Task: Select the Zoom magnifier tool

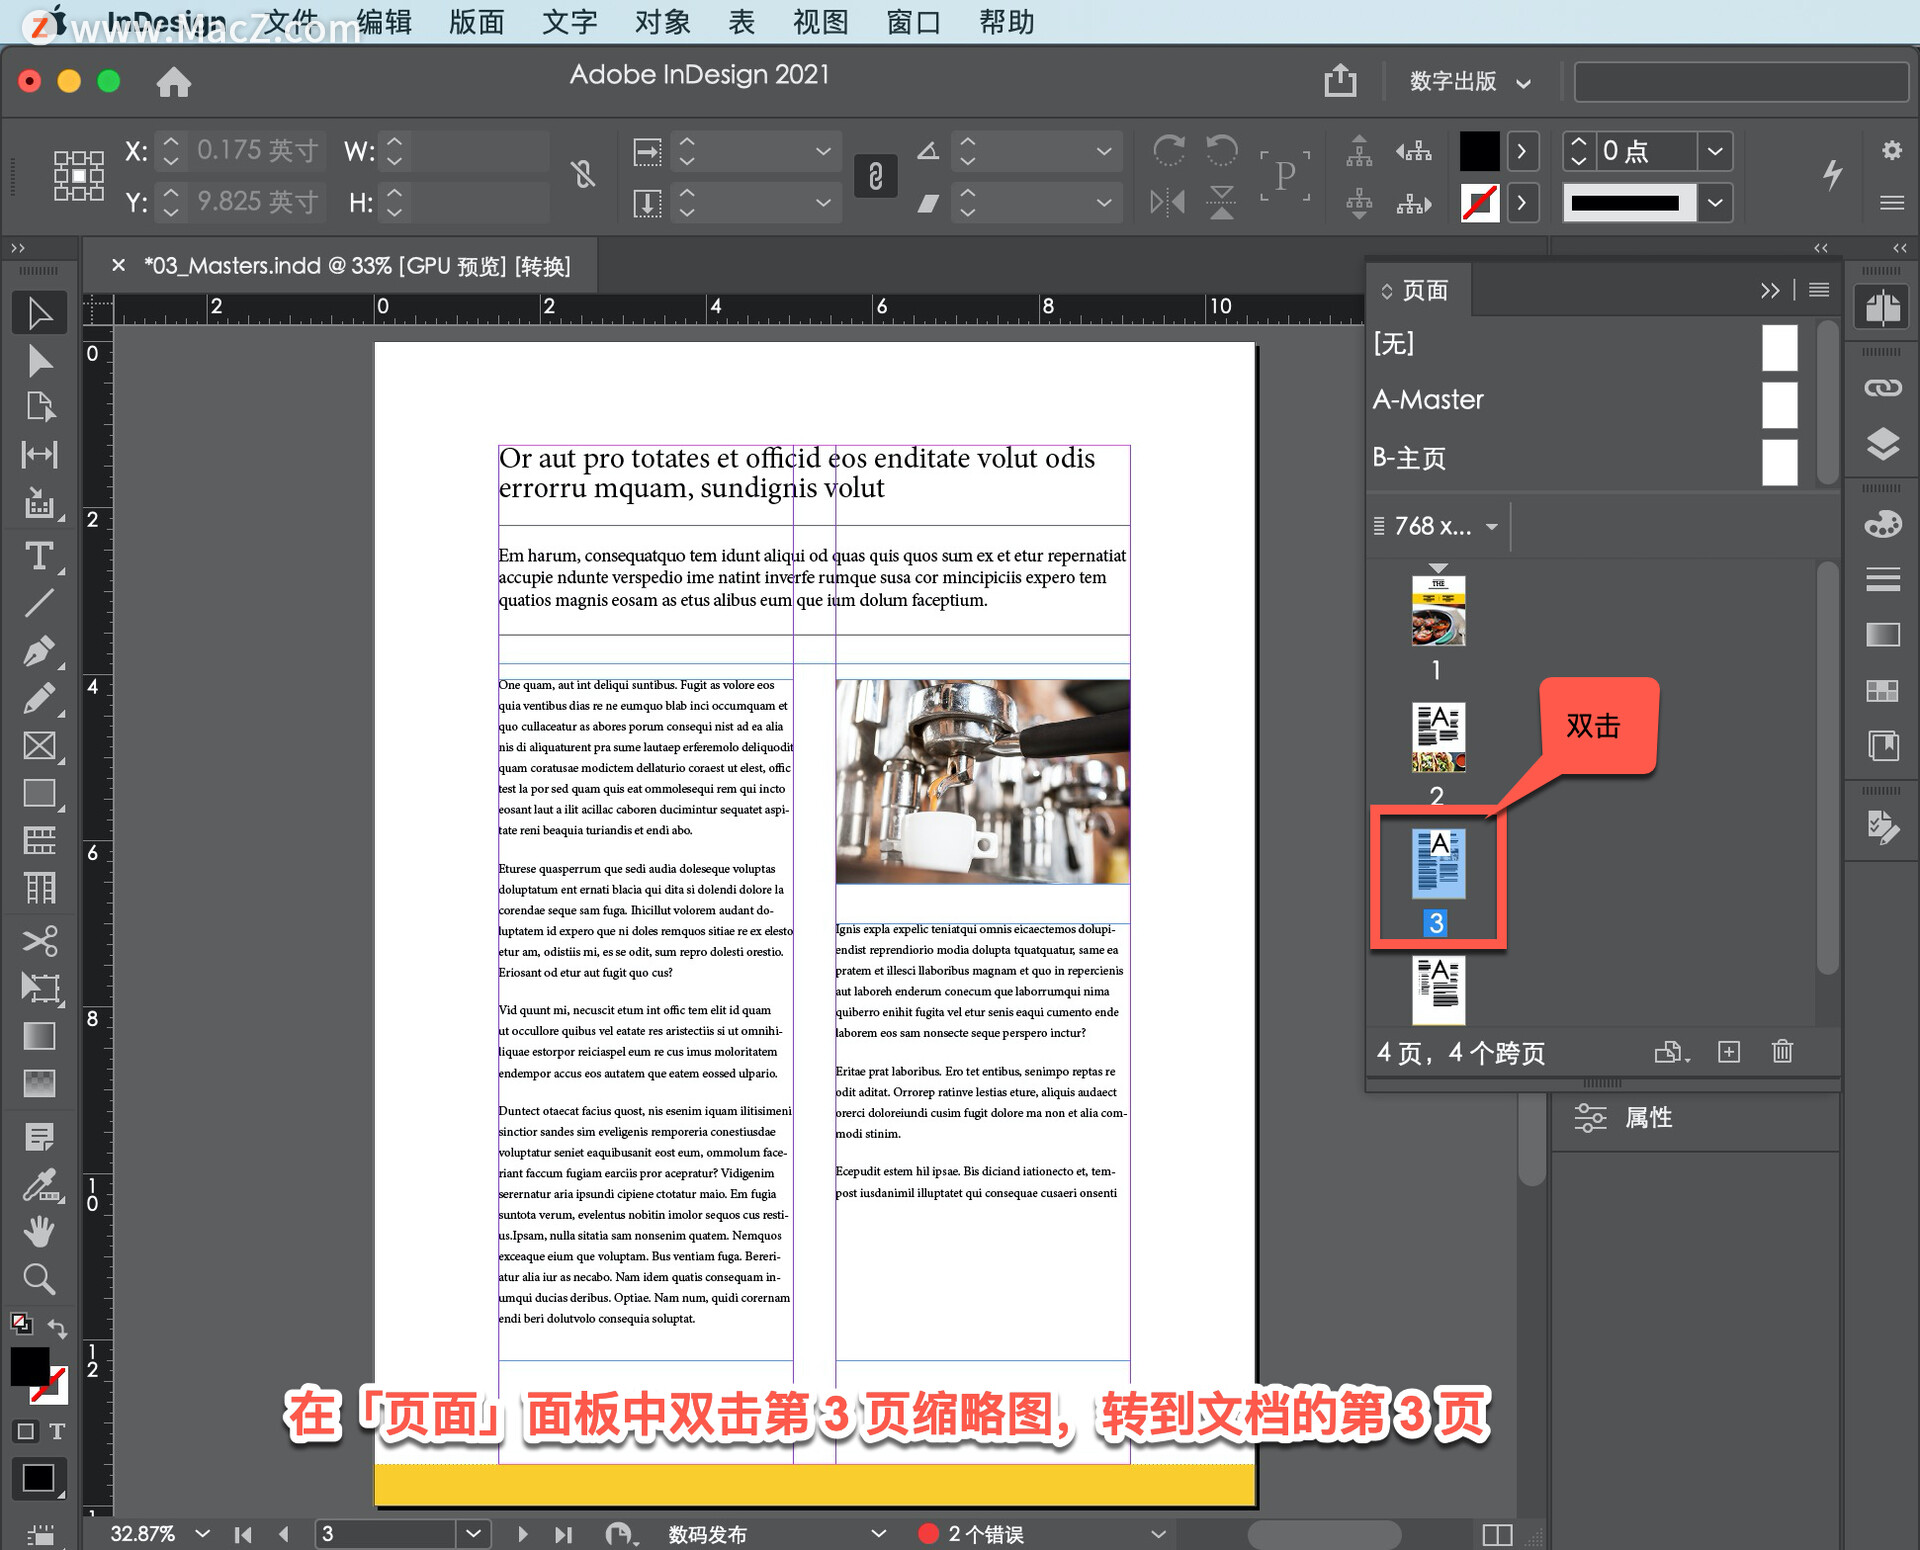Action: tap(39, 1279)
